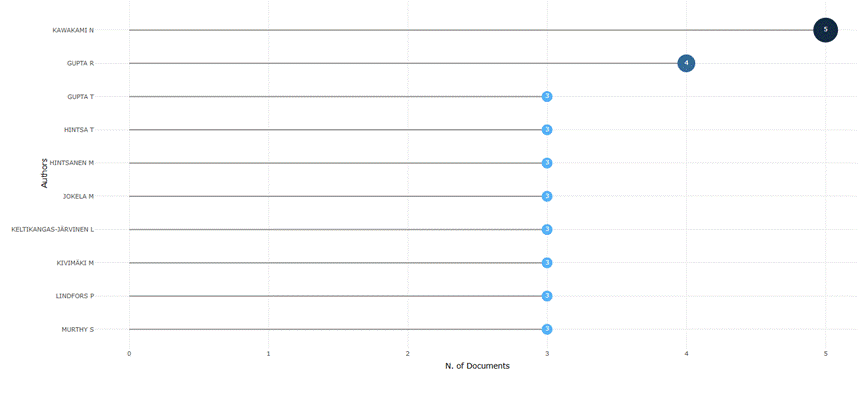Click the x-axis tick label 5
The width and height of the screenshot is (858, 400).
coord(825,353)
